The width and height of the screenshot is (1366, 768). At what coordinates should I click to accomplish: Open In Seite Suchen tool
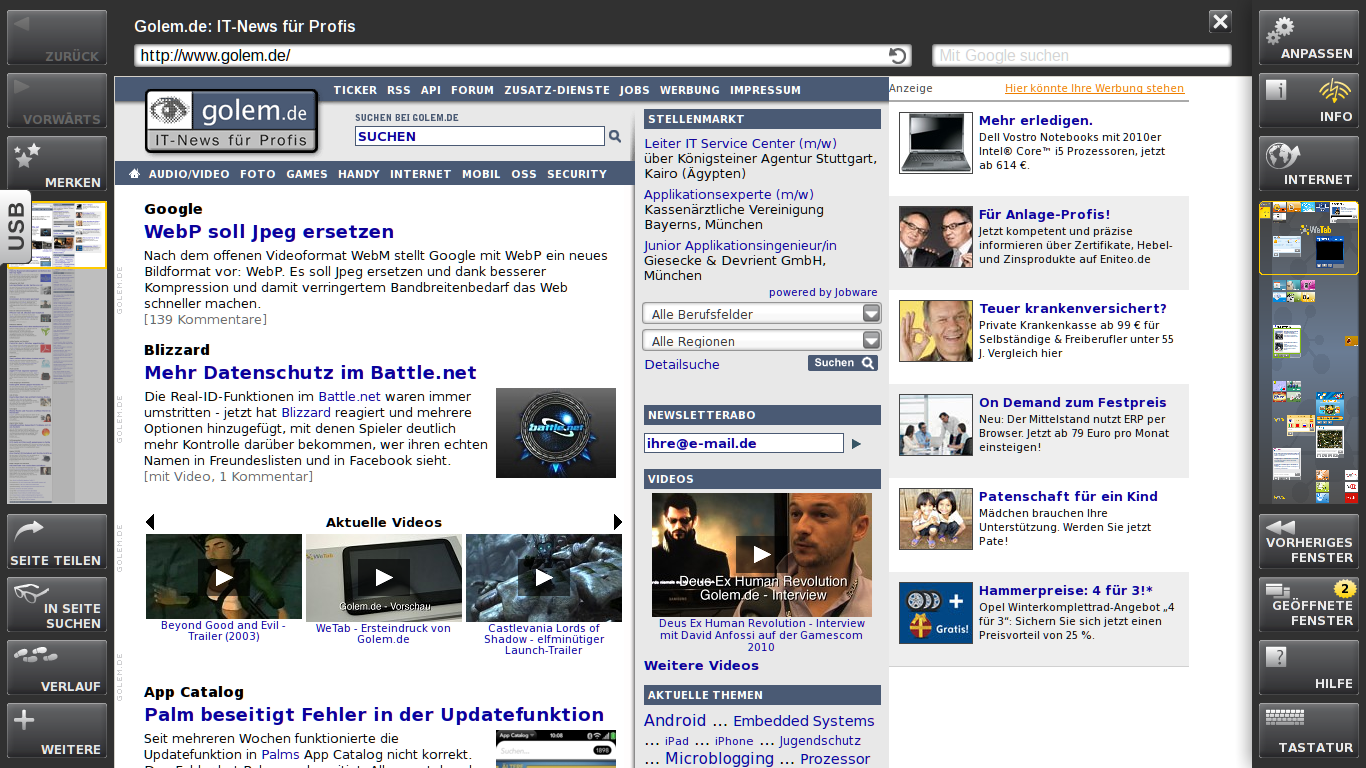click(x=57, y=605)
